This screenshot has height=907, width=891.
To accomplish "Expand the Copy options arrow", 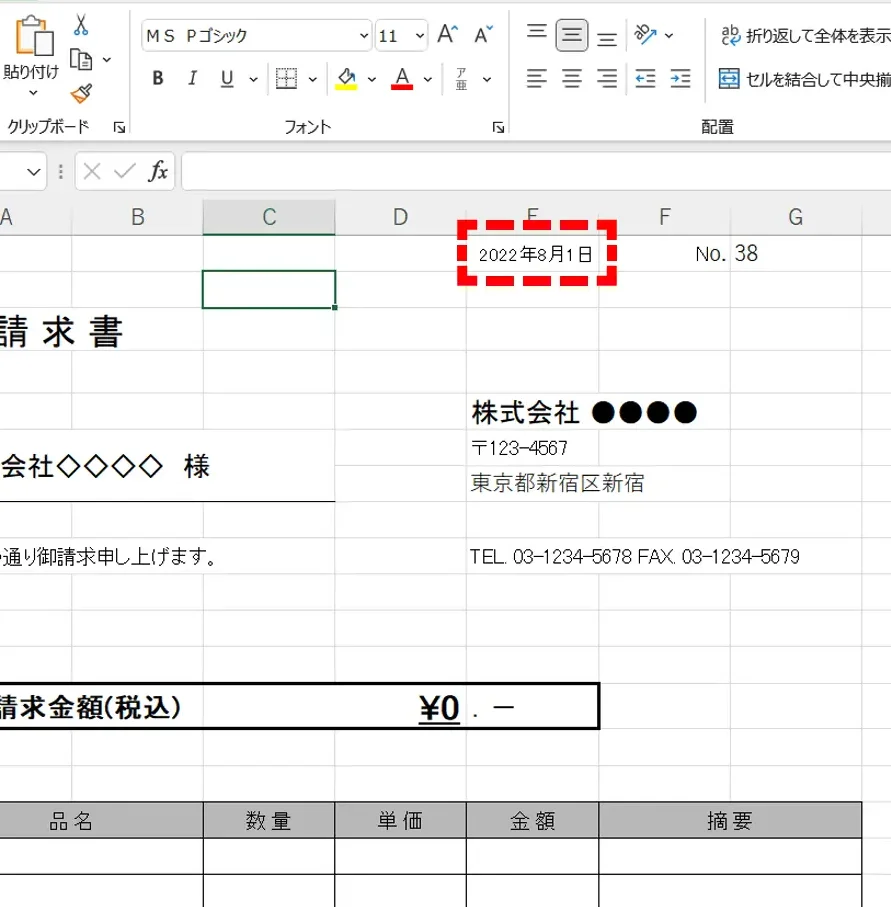I will (107, 60).
